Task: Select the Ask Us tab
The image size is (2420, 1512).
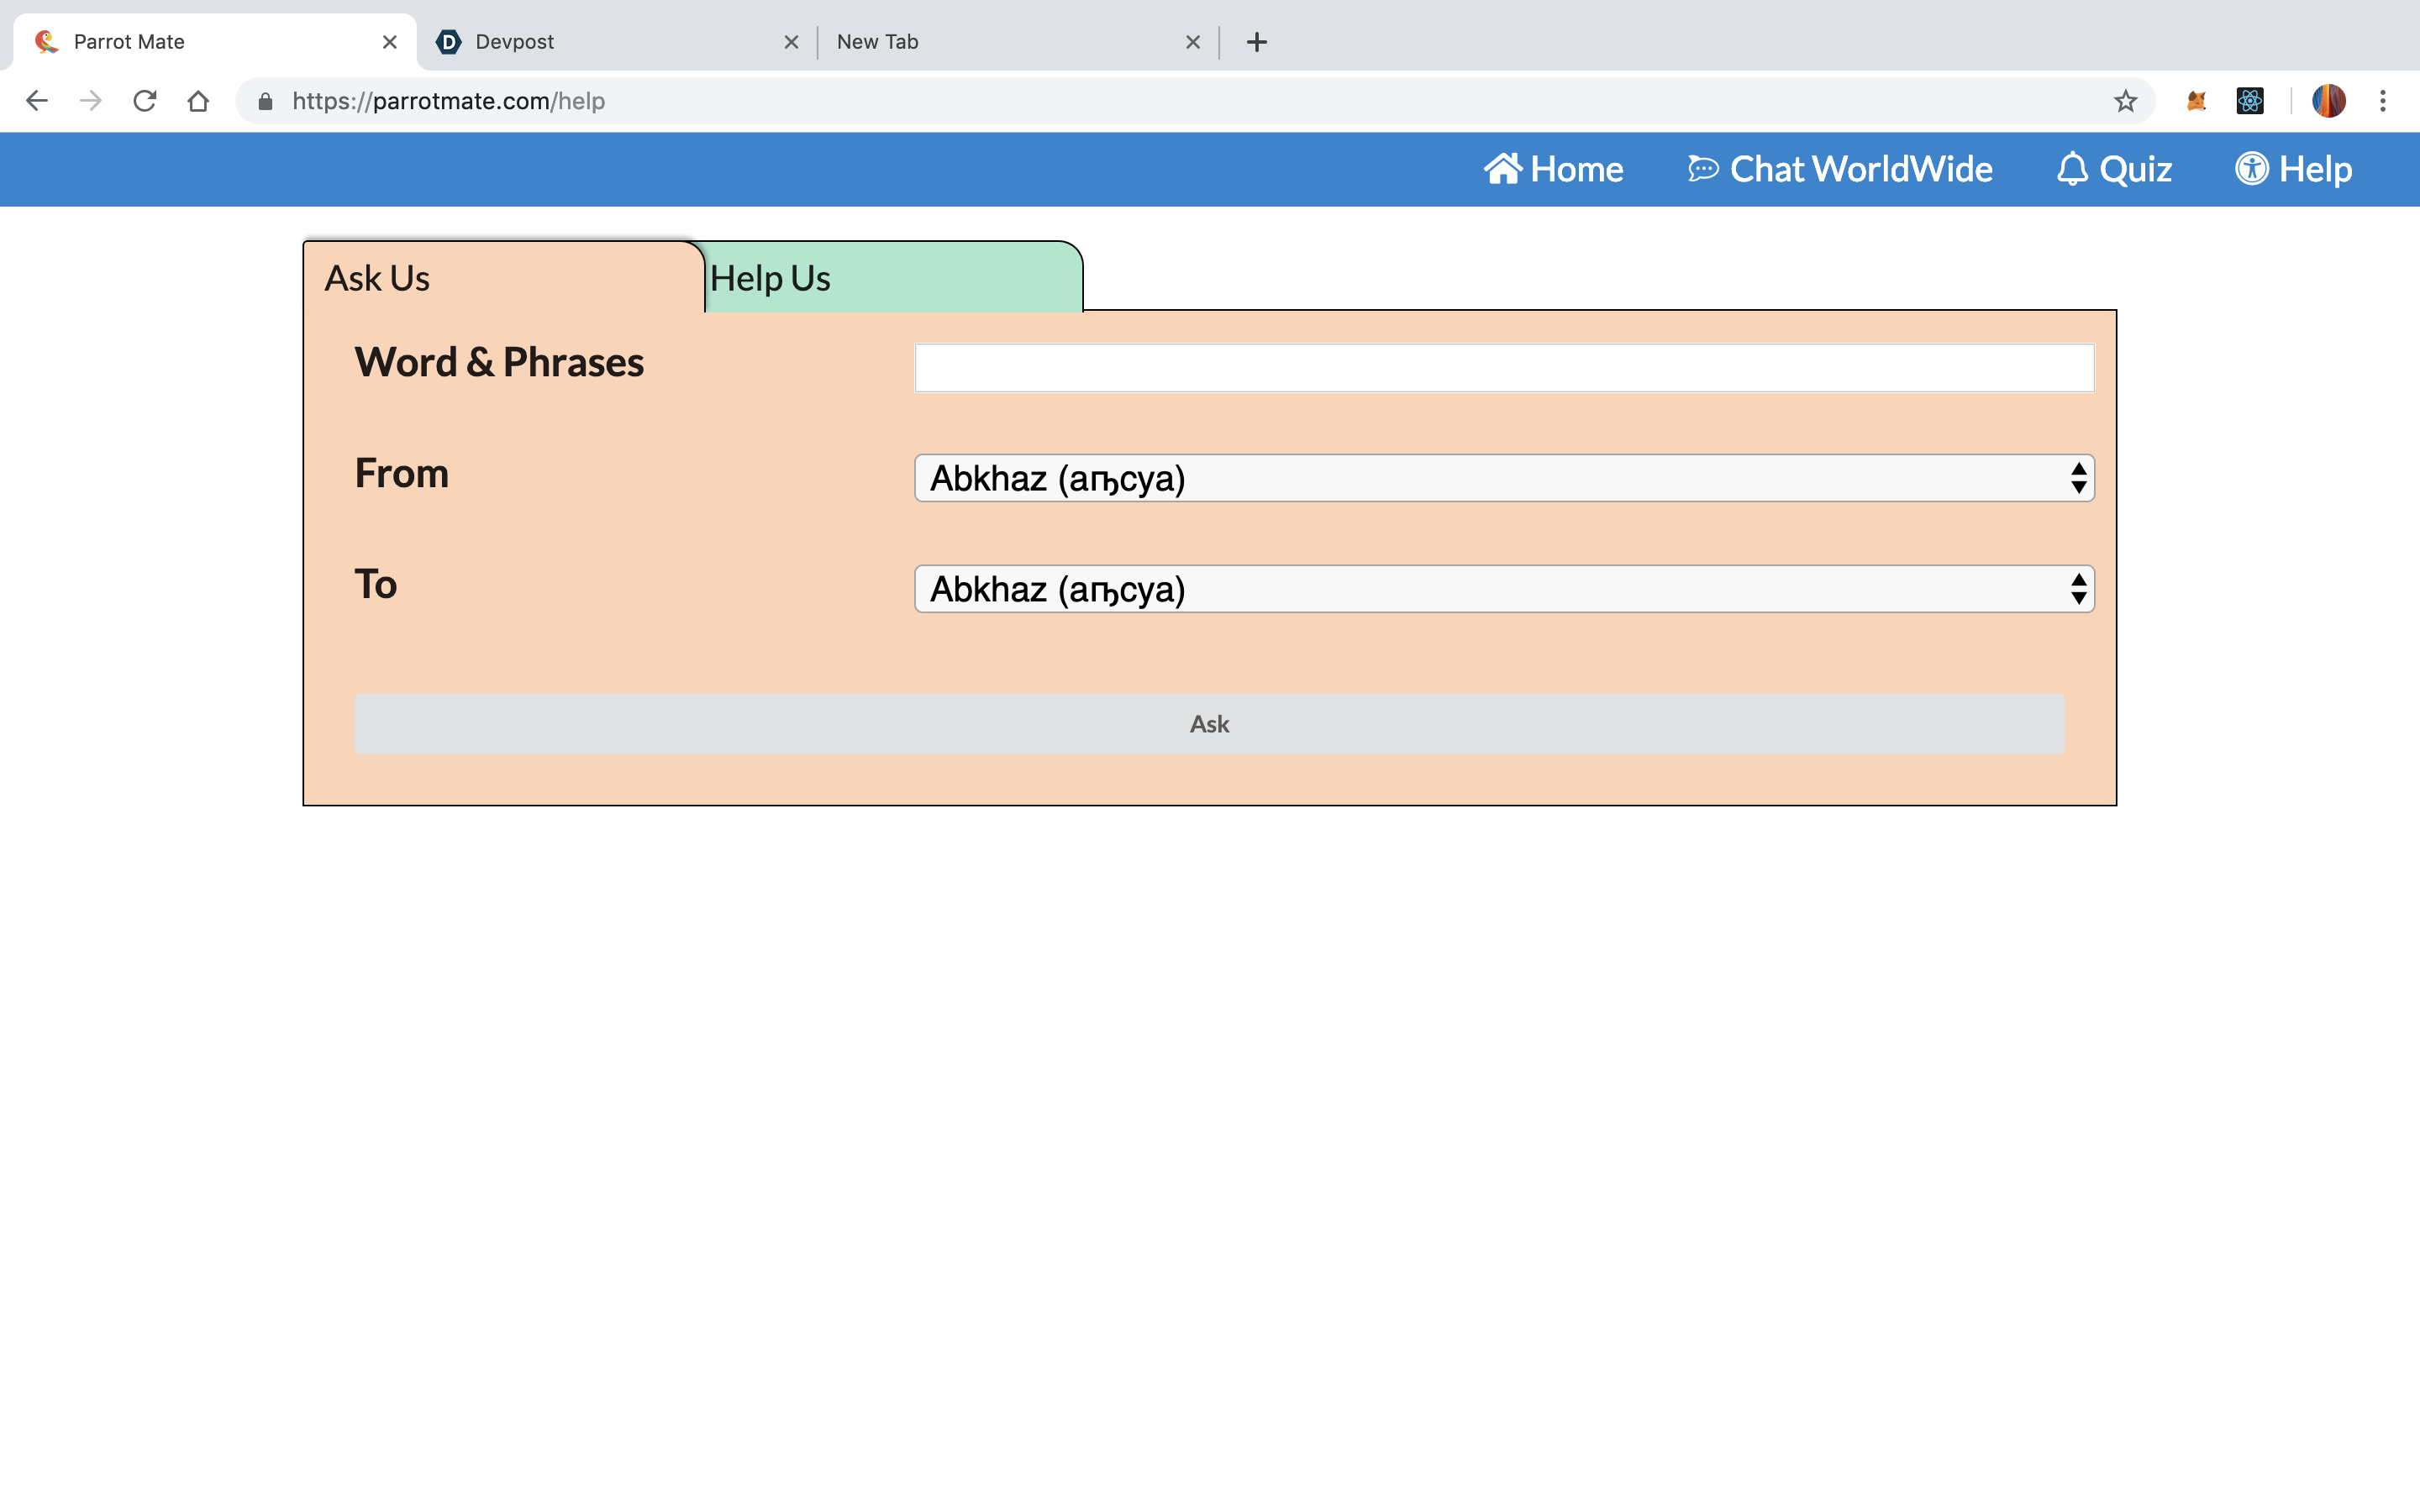Action: [500, 278]
